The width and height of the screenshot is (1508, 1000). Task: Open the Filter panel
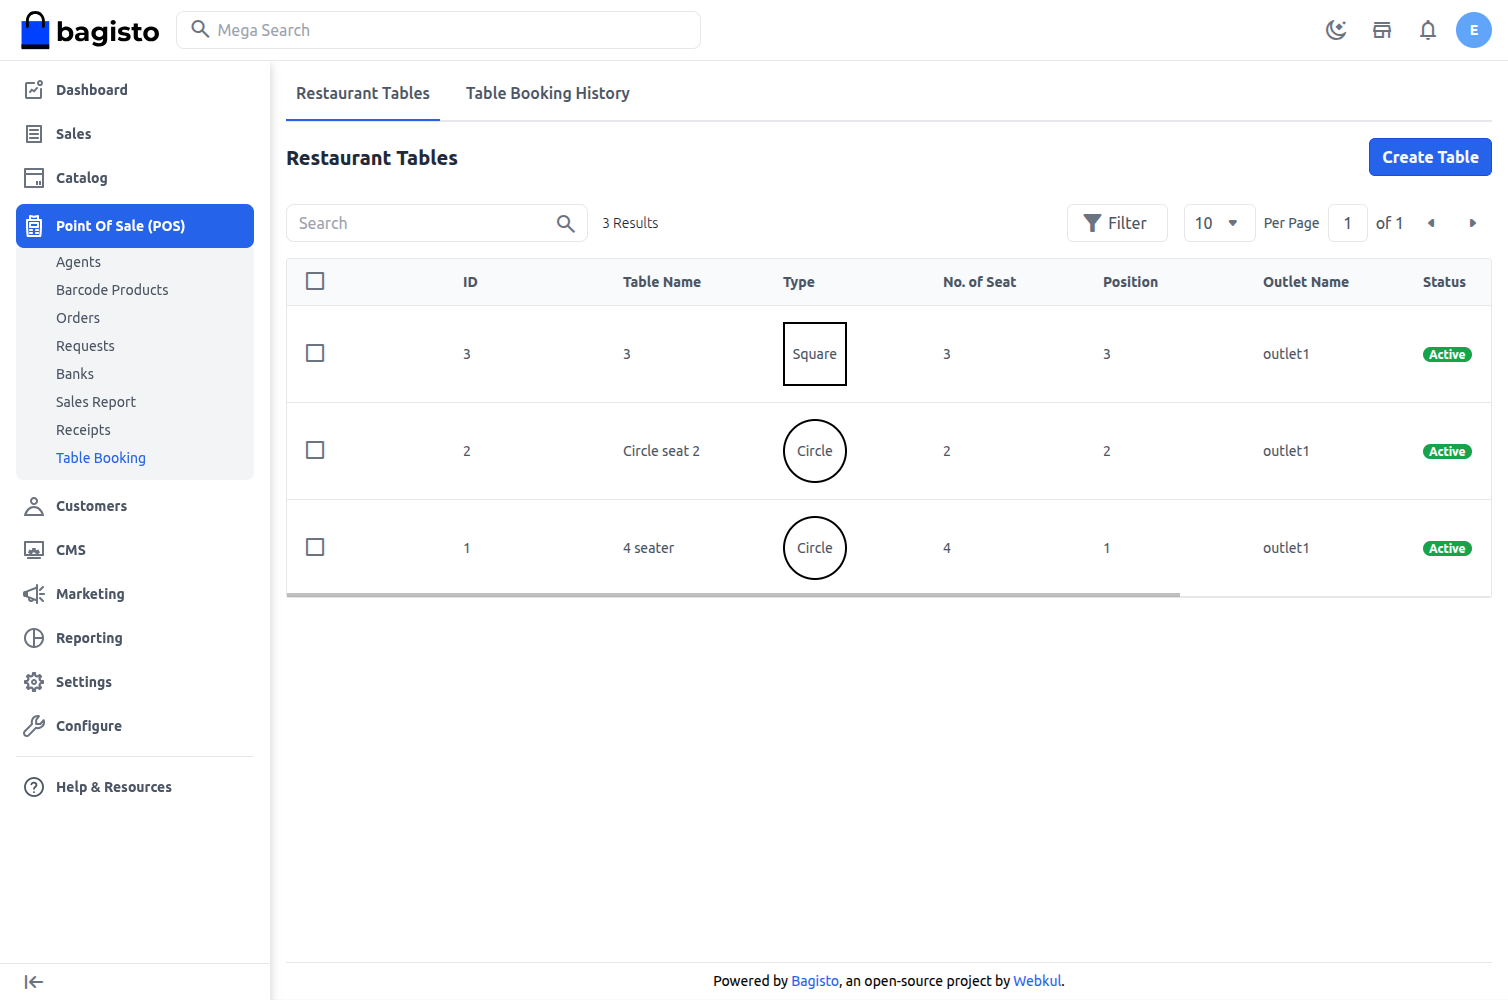pyautogui.click(x=1117, y=223)
